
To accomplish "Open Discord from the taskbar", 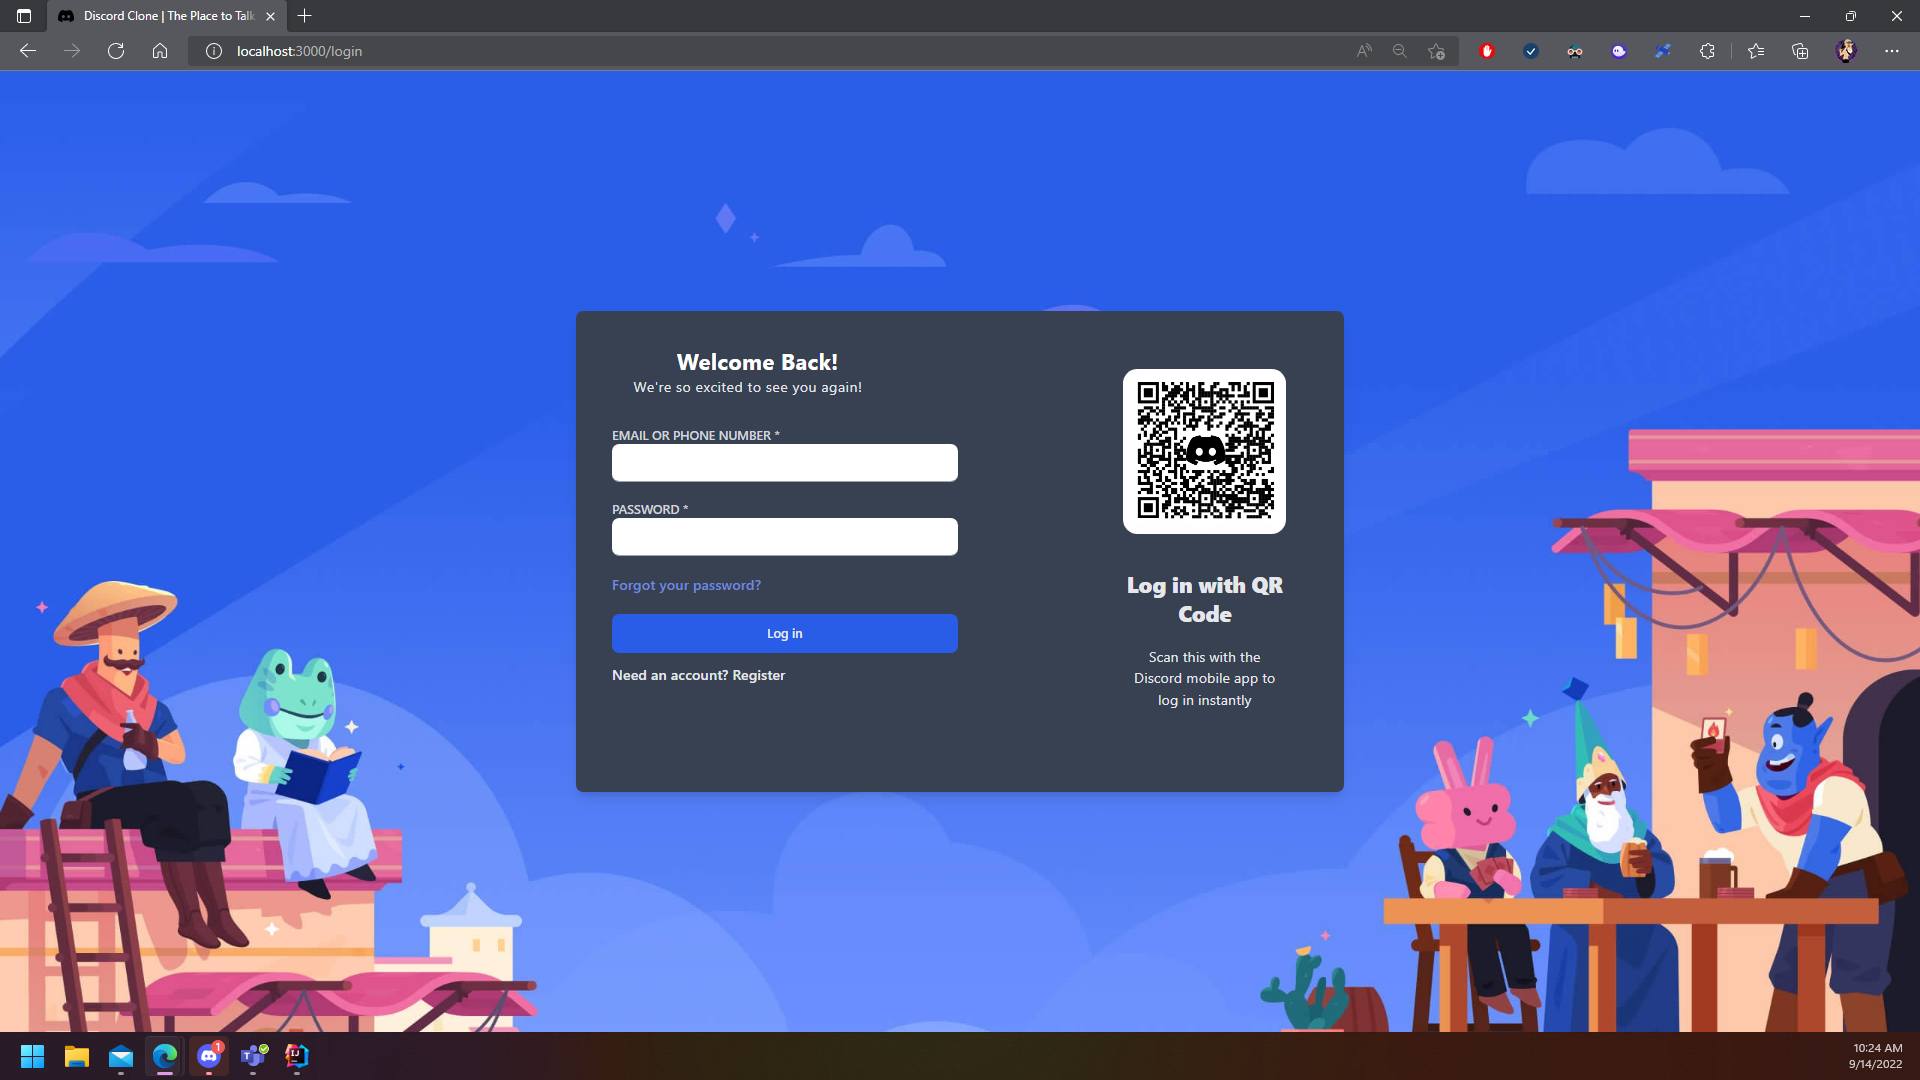I will (210, 1057).
